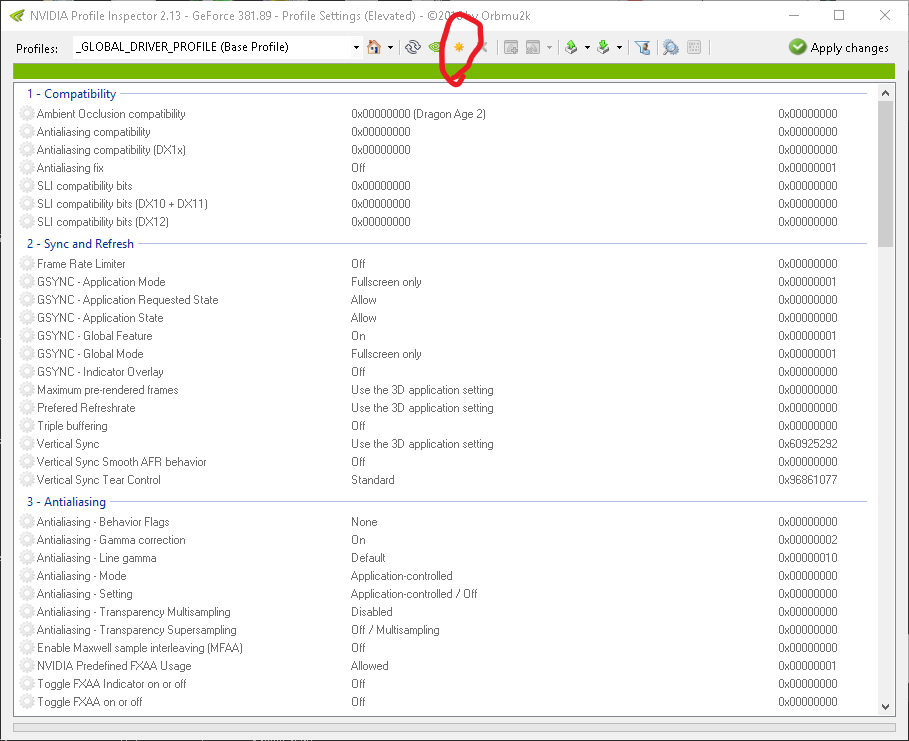Restore profile to NVIDIA defaults

tap(435, 47)
